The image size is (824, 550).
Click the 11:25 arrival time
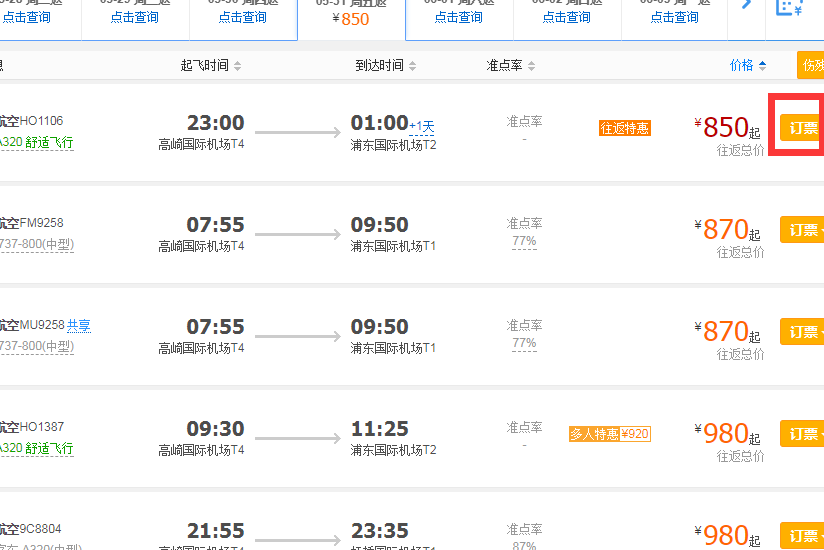coord(379,429)
